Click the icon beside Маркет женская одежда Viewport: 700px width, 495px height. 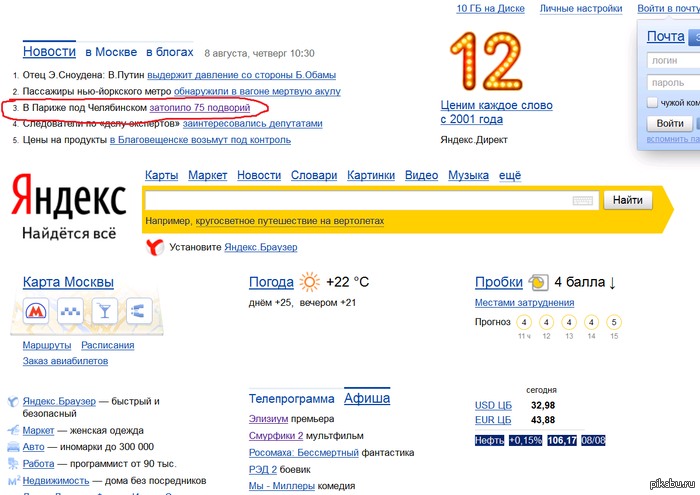(13, 430)
